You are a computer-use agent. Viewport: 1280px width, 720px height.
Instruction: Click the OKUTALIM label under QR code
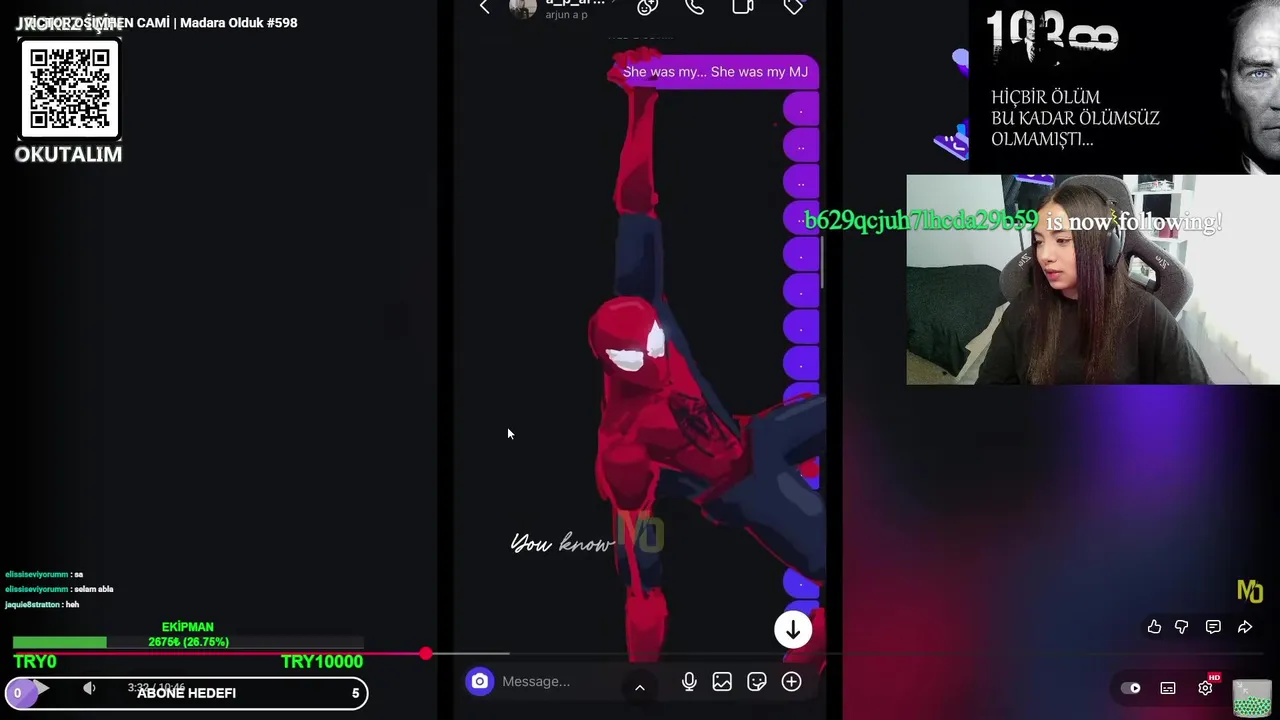pyautogui.click(x=68, y=154)
